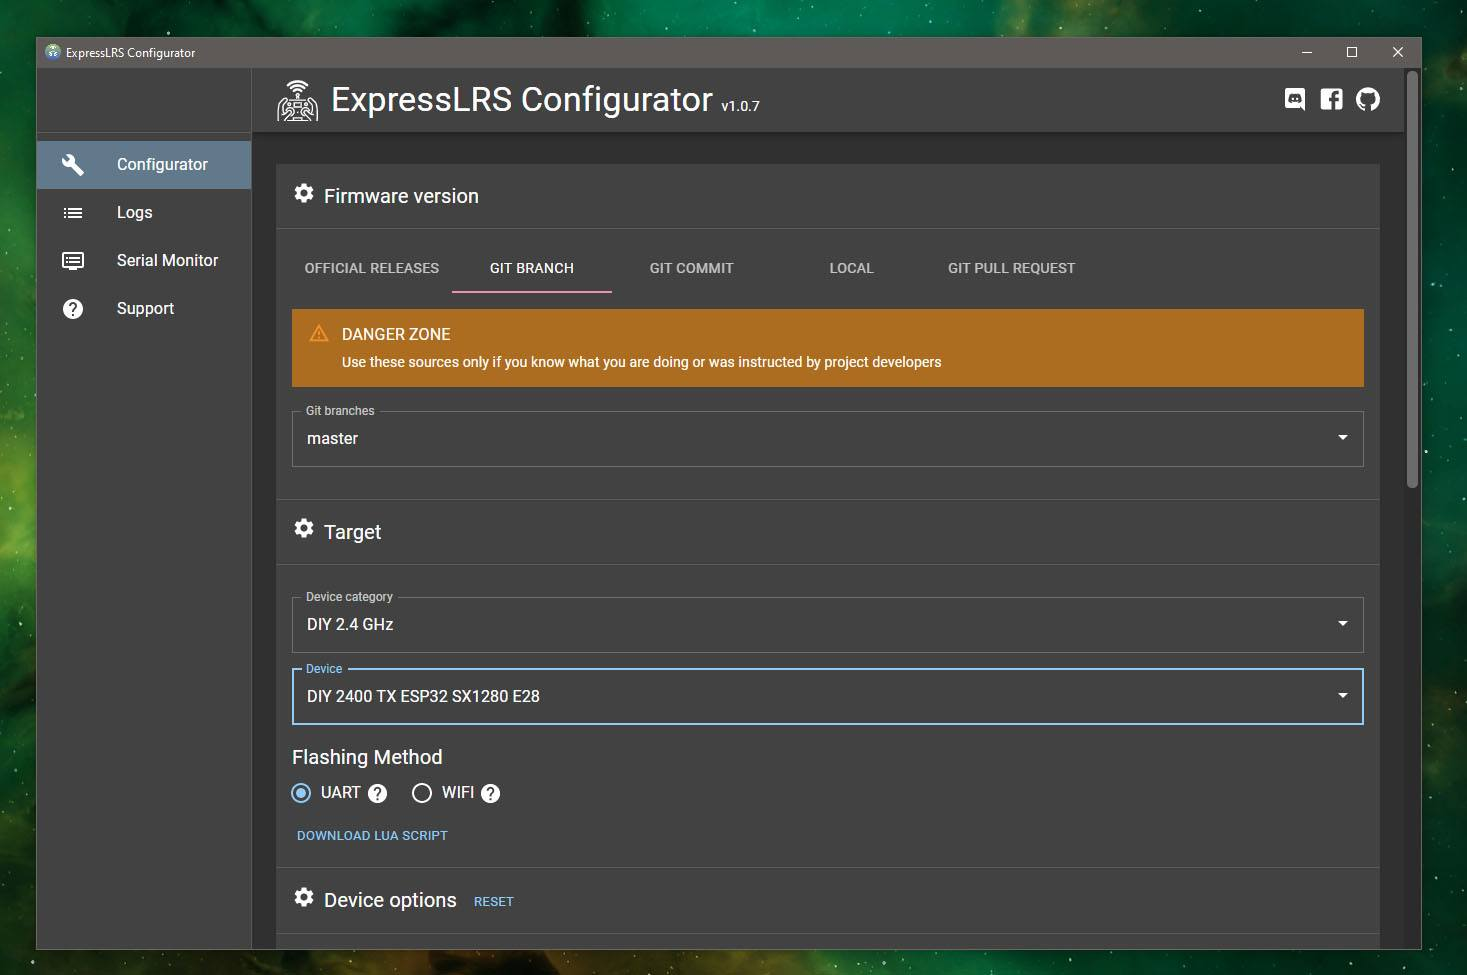Screen dimensions: 1467x975
Task: Open Support in the sidebar
Action: click(144, 309)
